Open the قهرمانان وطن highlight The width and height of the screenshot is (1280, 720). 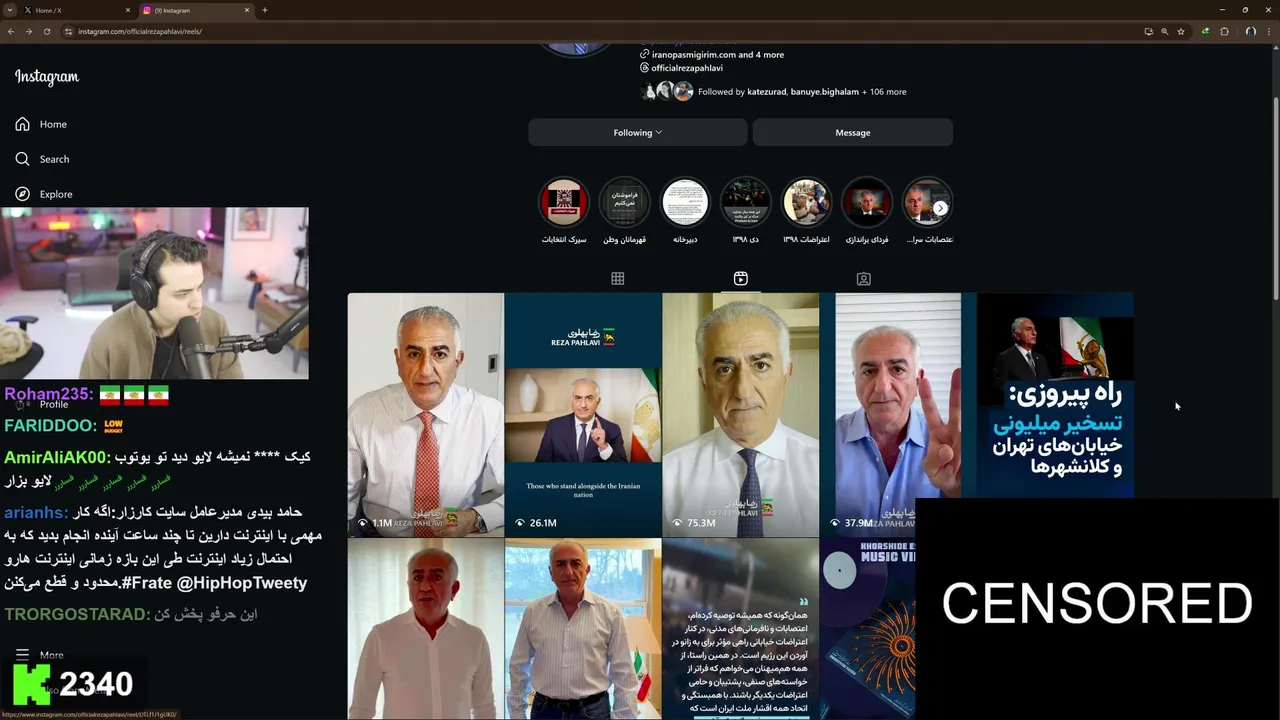[x=624, y=211]
